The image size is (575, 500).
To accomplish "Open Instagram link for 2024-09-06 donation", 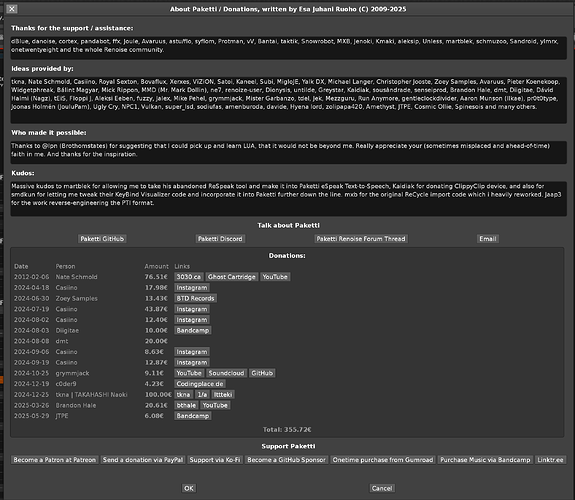I will pos(192,351).
